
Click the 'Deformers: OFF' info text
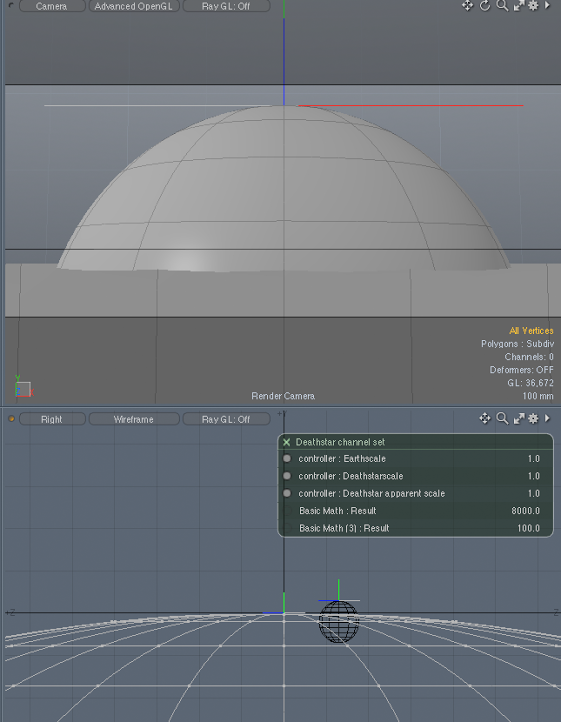point(521,369)
